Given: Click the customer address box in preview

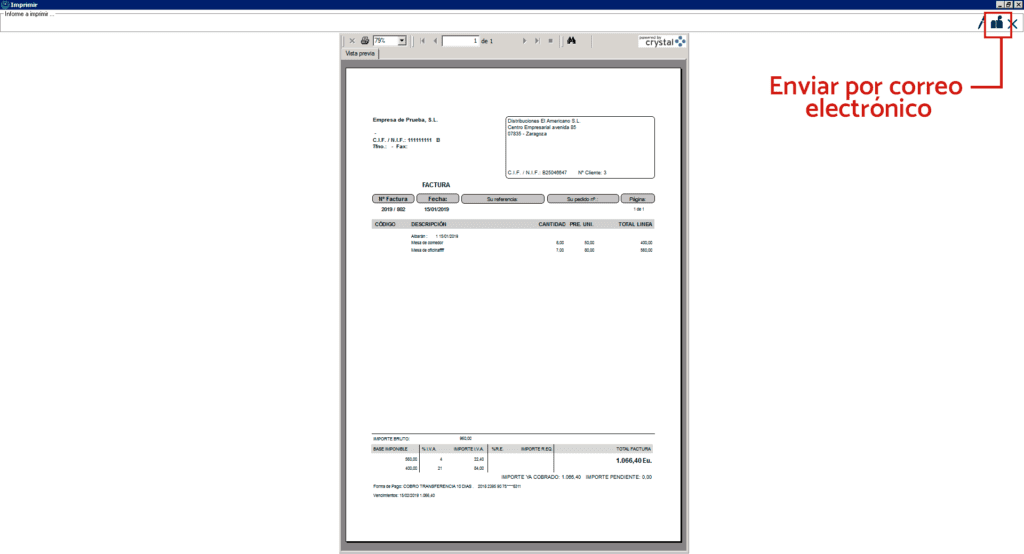Looking at the screenshot, I should [580, 147].
